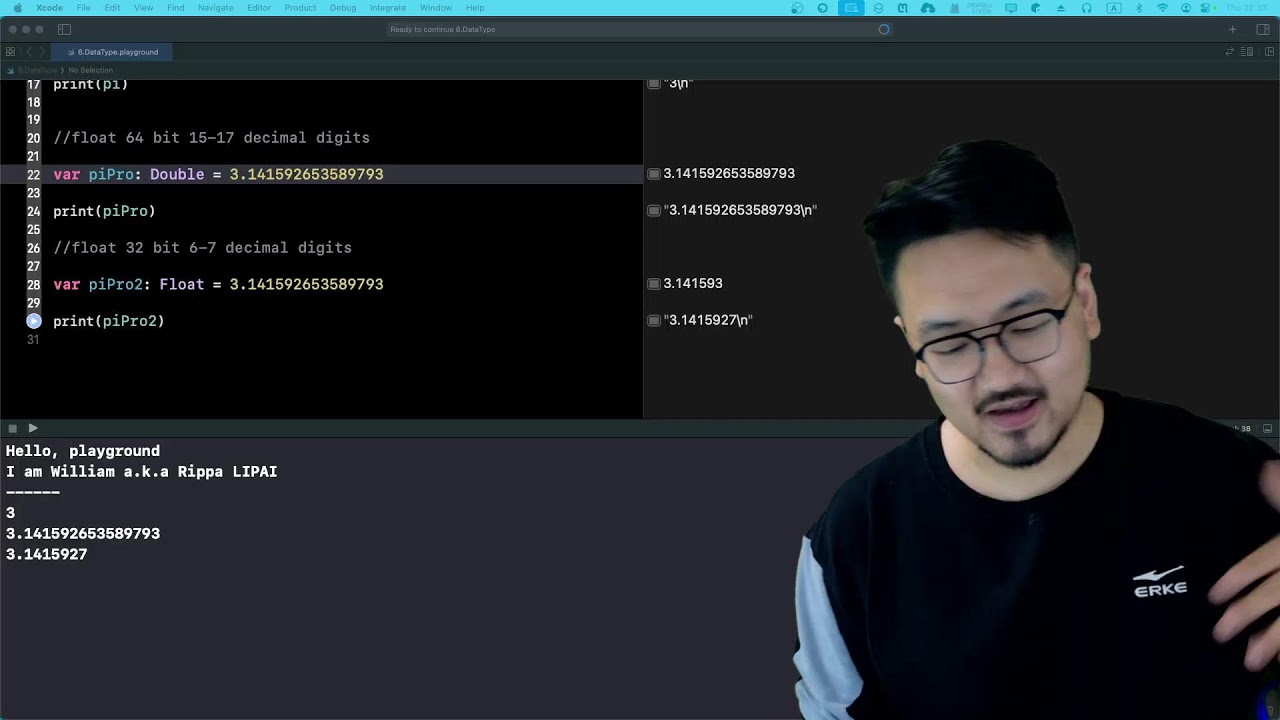Show quick look for "3.141592653589793\n" result
The height and width of the screenshot is (720, 1280).
(654, 211)
